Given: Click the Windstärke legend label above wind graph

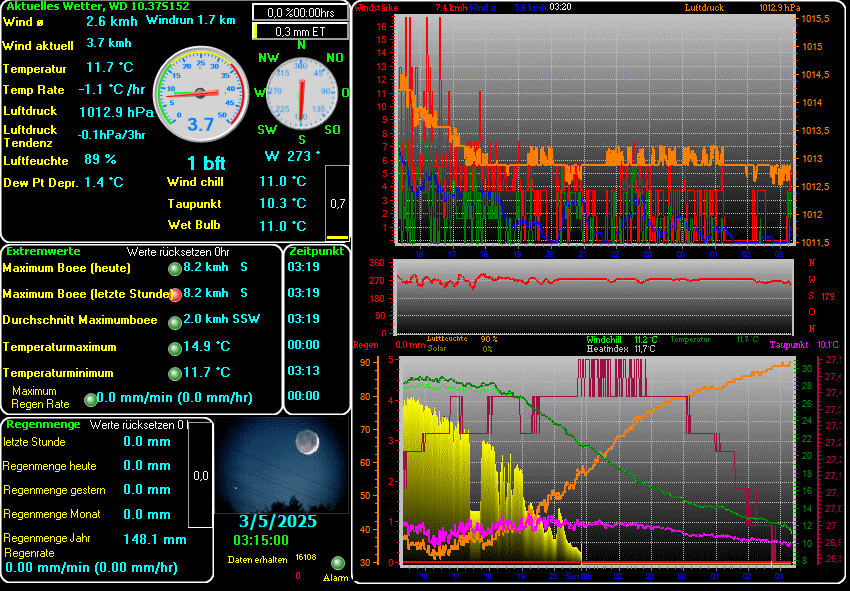Looking at the screenshot, I should tap(376, 8).
